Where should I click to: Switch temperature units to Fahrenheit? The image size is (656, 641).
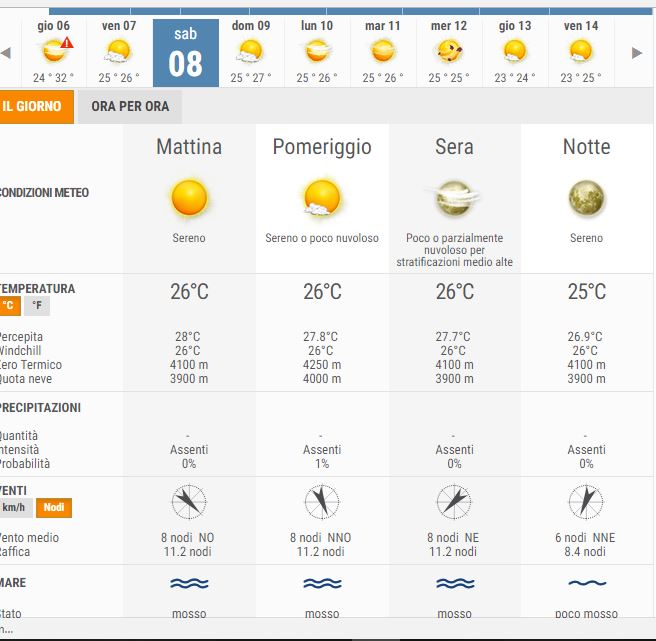pyautogui.click(x=37, y=306)
